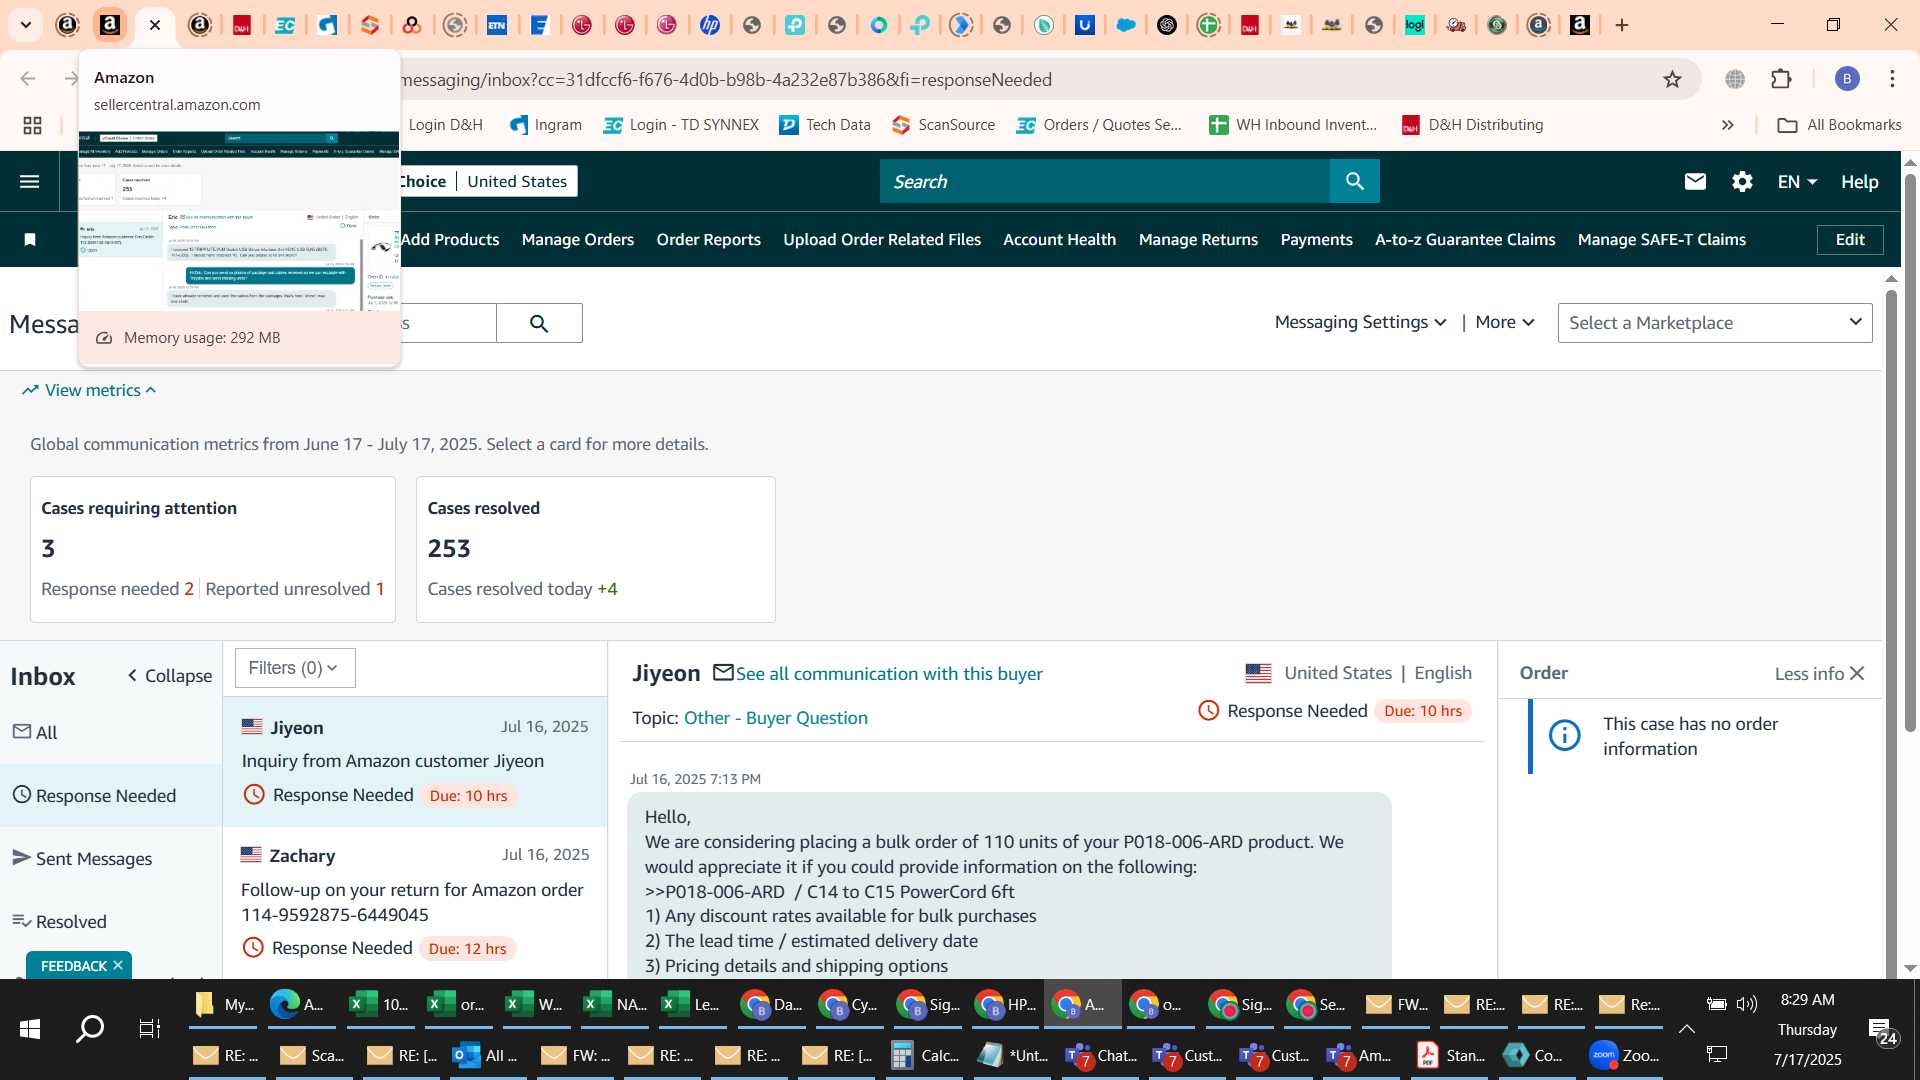Click Less info link
The height and width of the screenshot is (1080, 1920).
pos(1809,674)
